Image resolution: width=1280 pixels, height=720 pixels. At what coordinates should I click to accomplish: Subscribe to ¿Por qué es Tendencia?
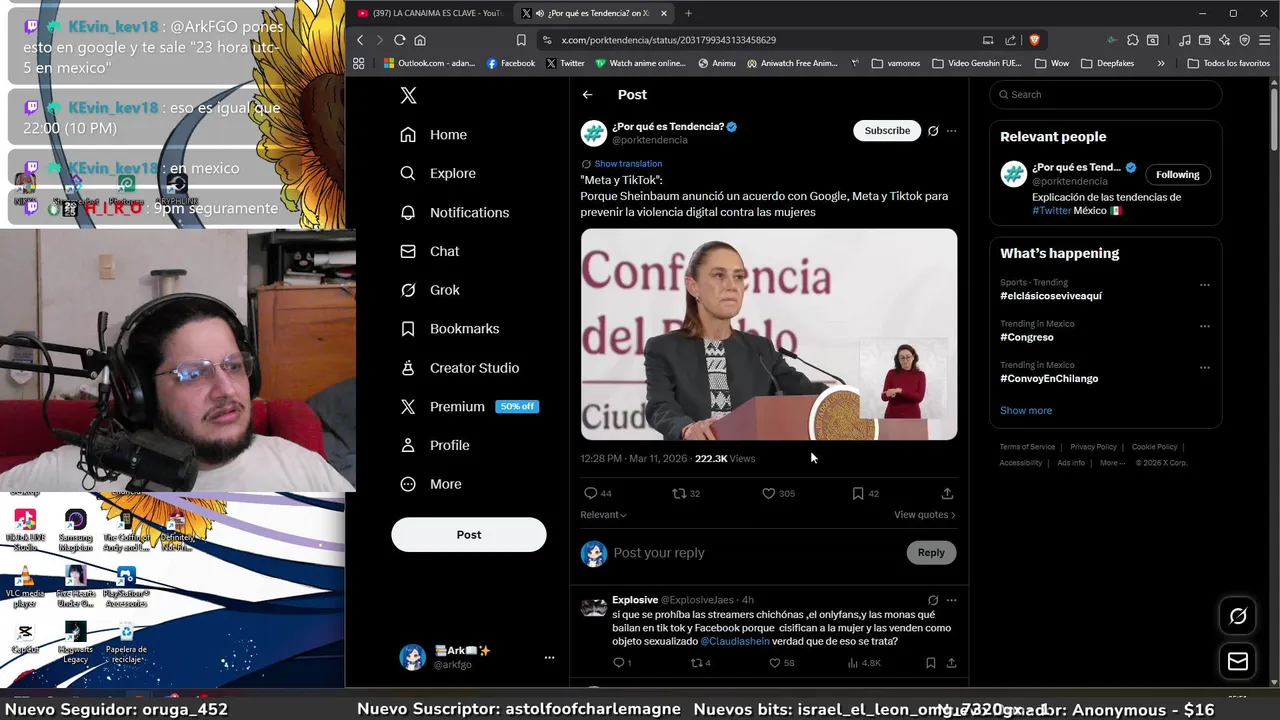(887, 131)
